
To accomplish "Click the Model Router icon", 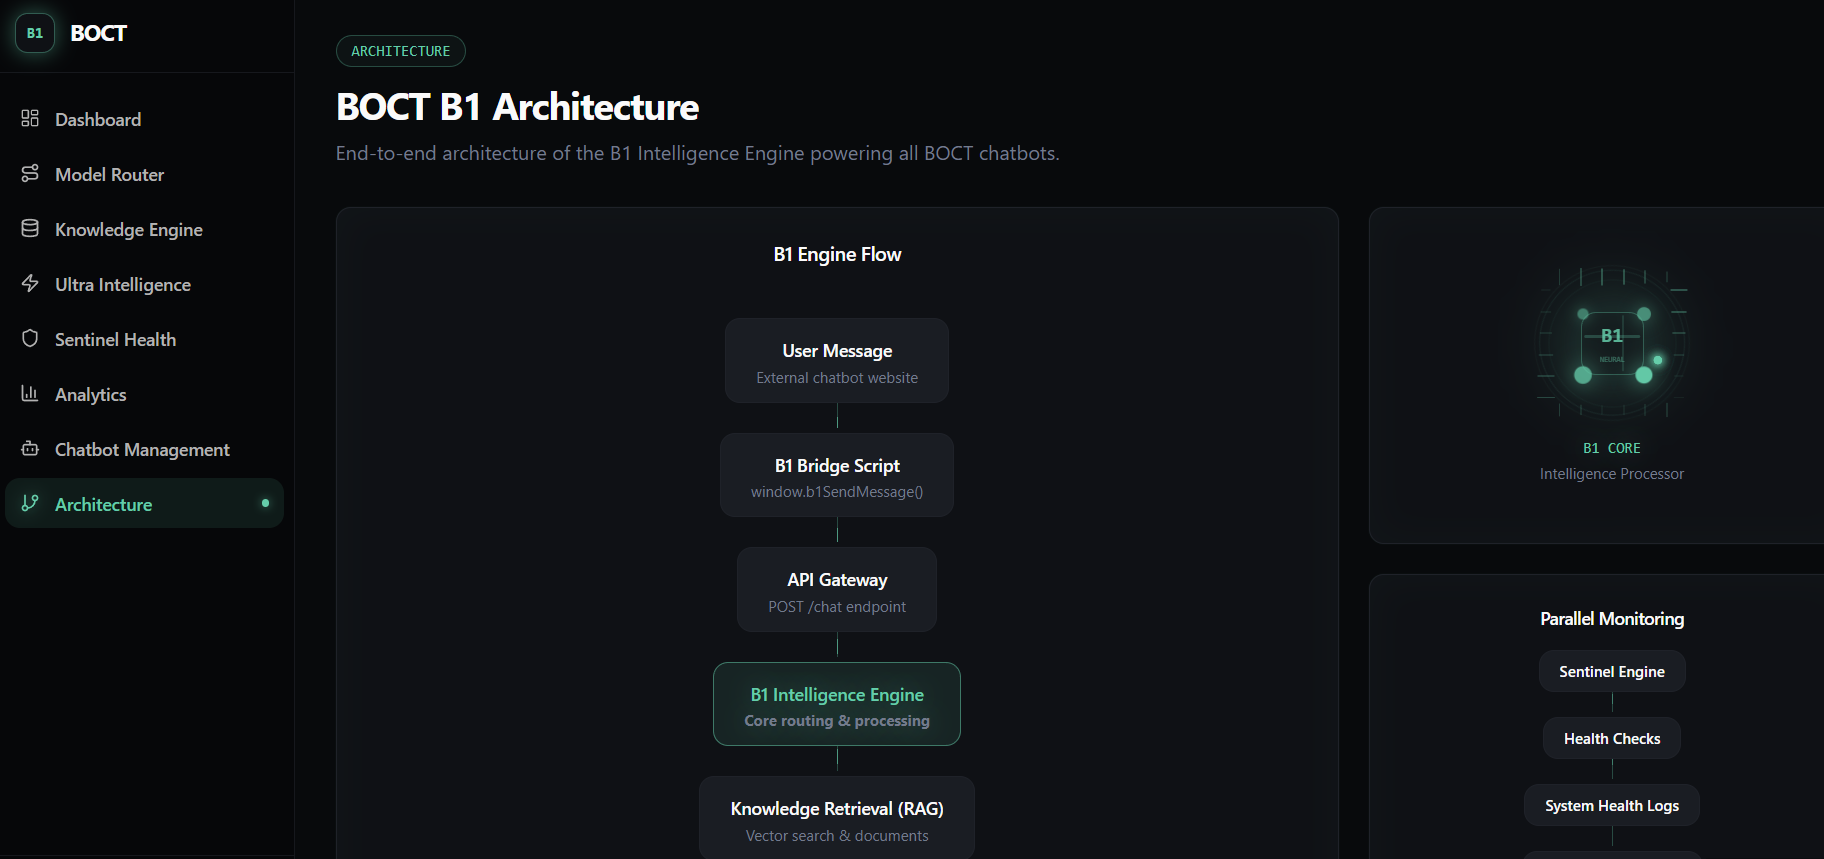I will pyautogui.click(x=30, y=173).
